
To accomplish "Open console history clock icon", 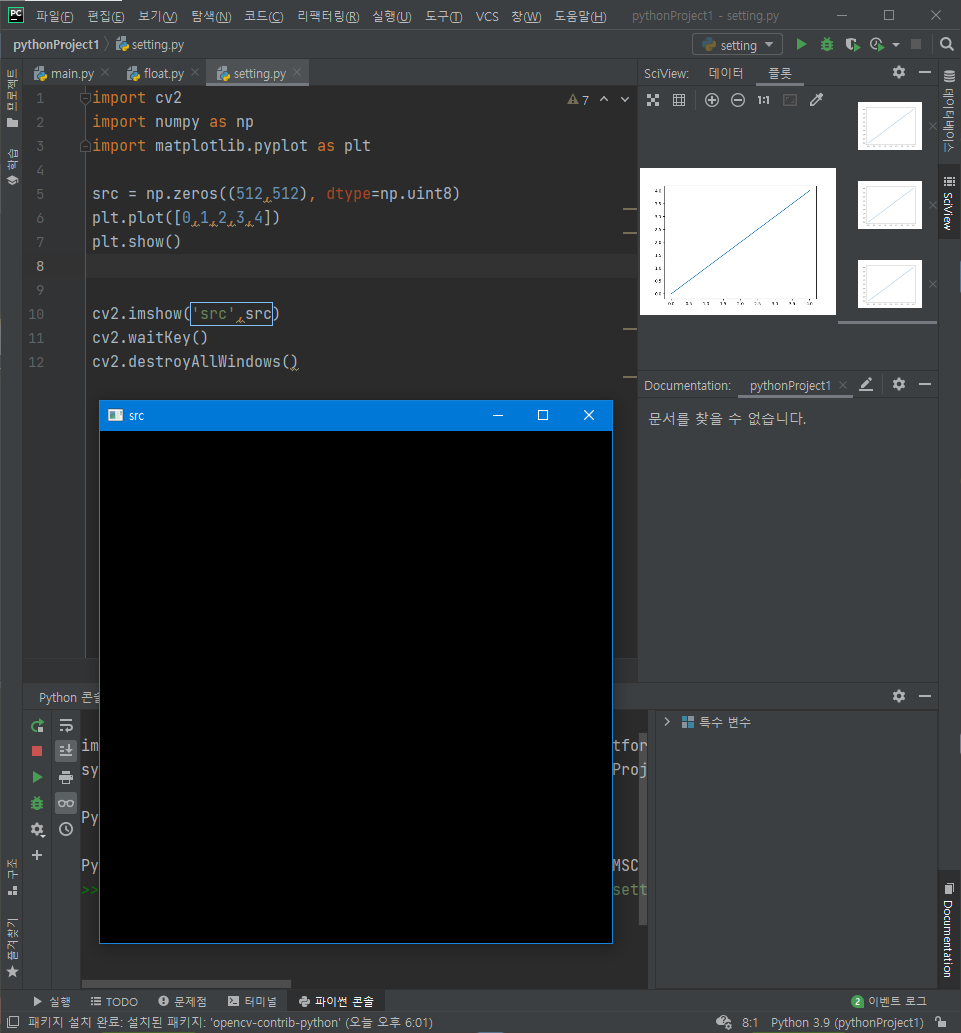I will tap(66, 829).
